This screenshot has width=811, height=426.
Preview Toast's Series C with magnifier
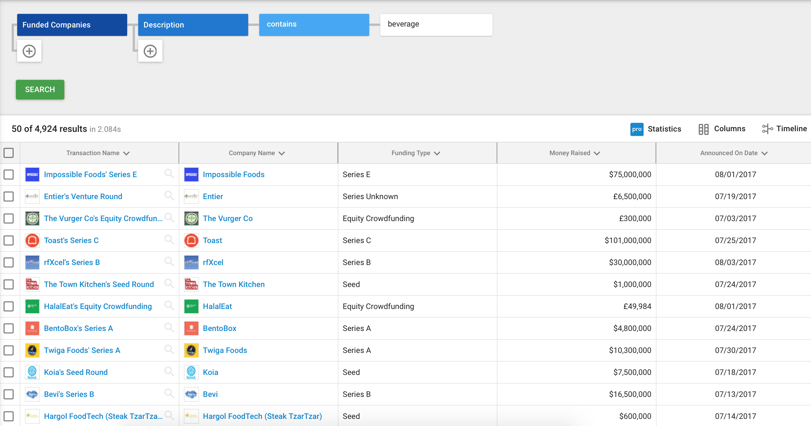(x=169, y=239)
